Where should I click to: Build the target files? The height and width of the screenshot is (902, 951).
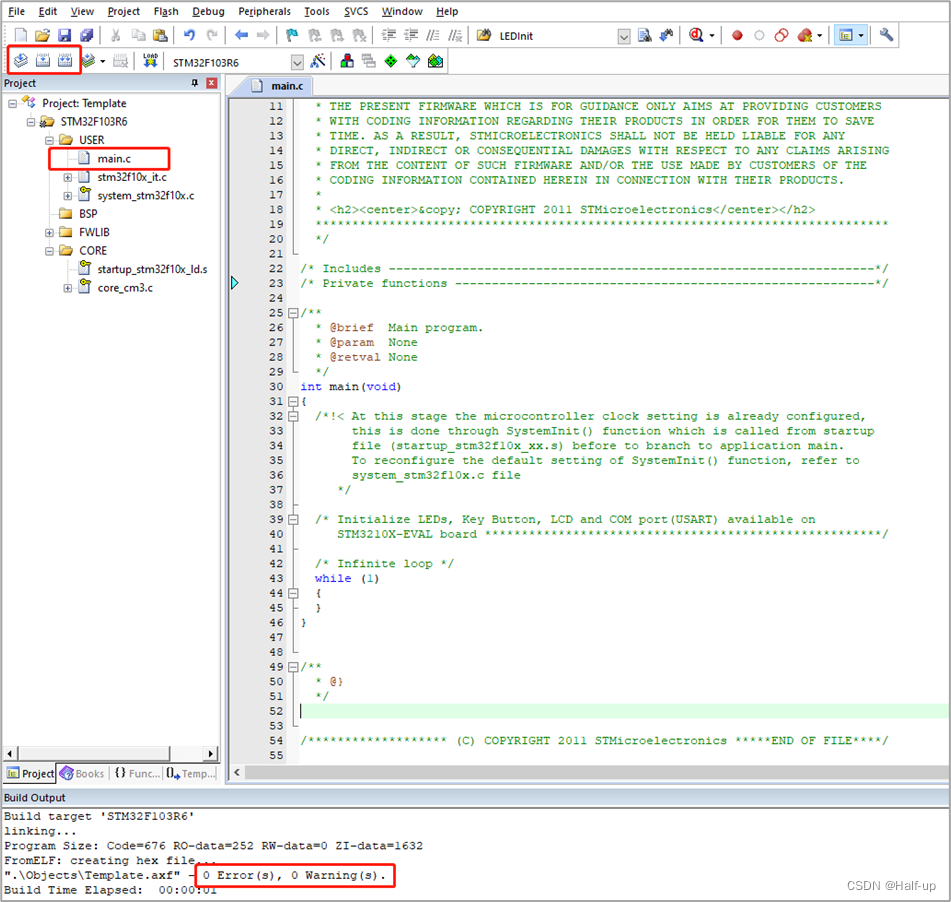pyautogui.click(x=42, y=61)
